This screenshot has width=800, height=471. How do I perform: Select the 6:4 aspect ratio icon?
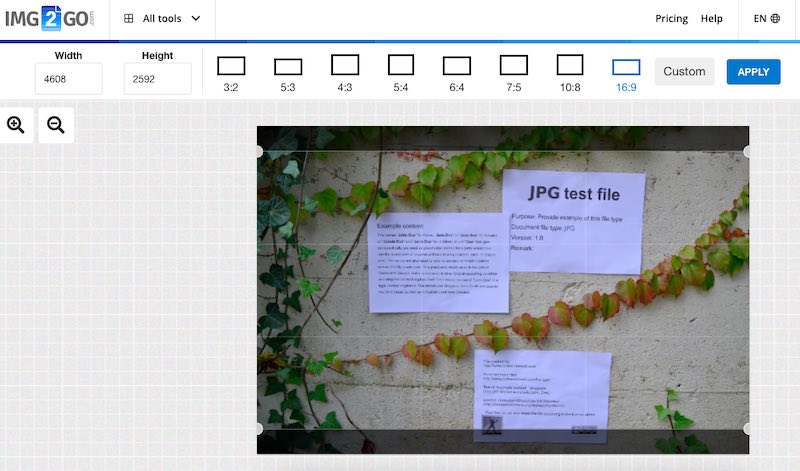pos(457,67)
